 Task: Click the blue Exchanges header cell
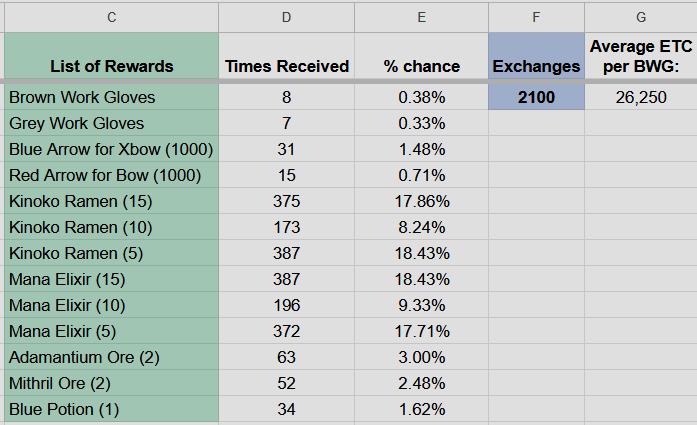point(536,57)
